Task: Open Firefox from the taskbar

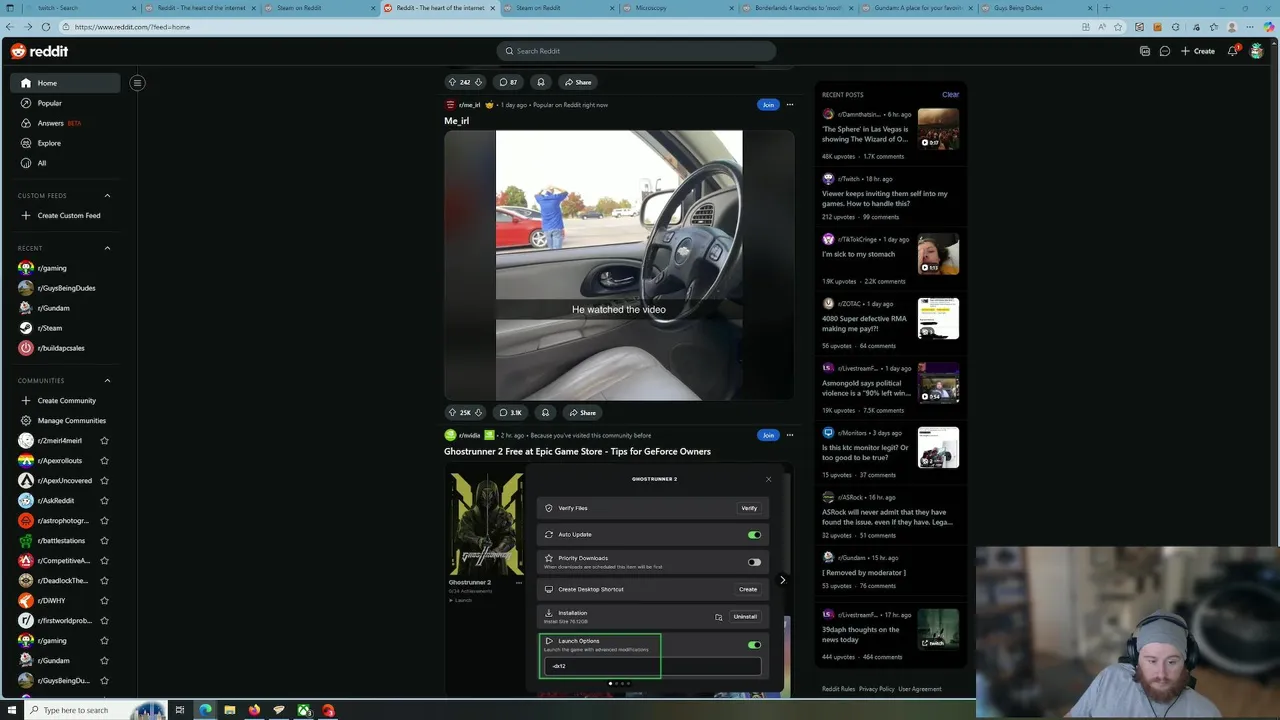Action: pos(254,710)
